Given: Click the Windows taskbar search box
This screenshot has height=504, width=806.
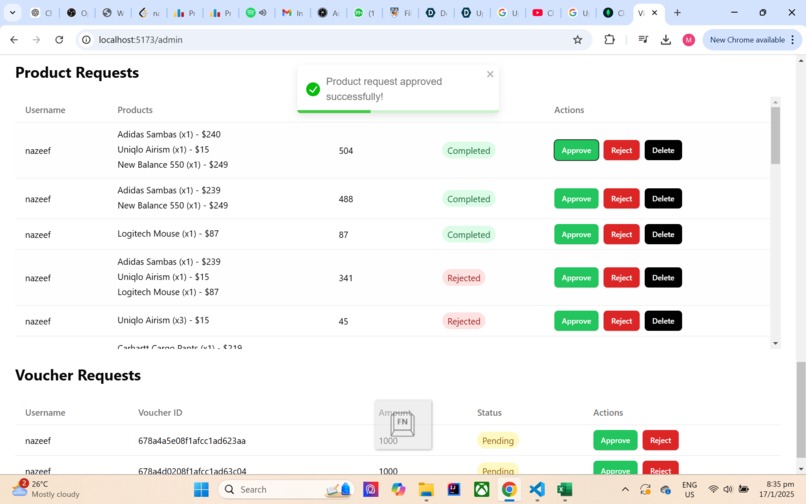Looking at the screenshot, I should point(286,489).
